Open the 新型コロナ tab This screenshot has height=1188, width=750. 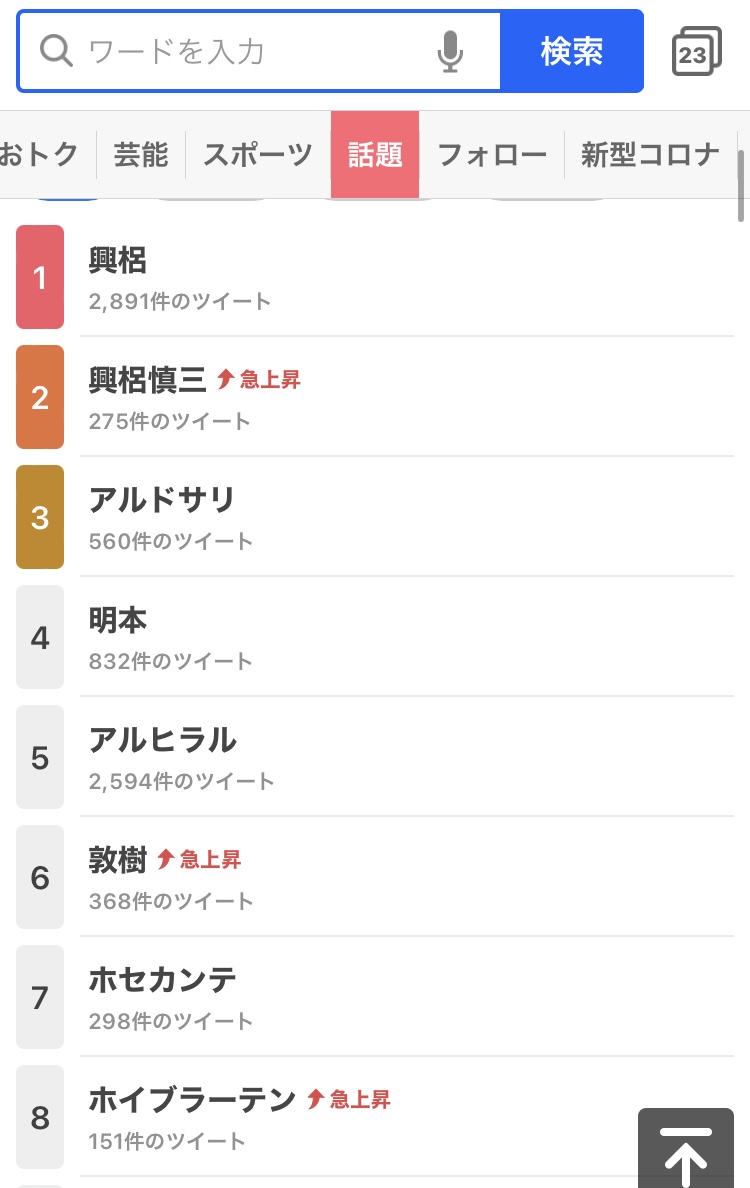(650, 155)
